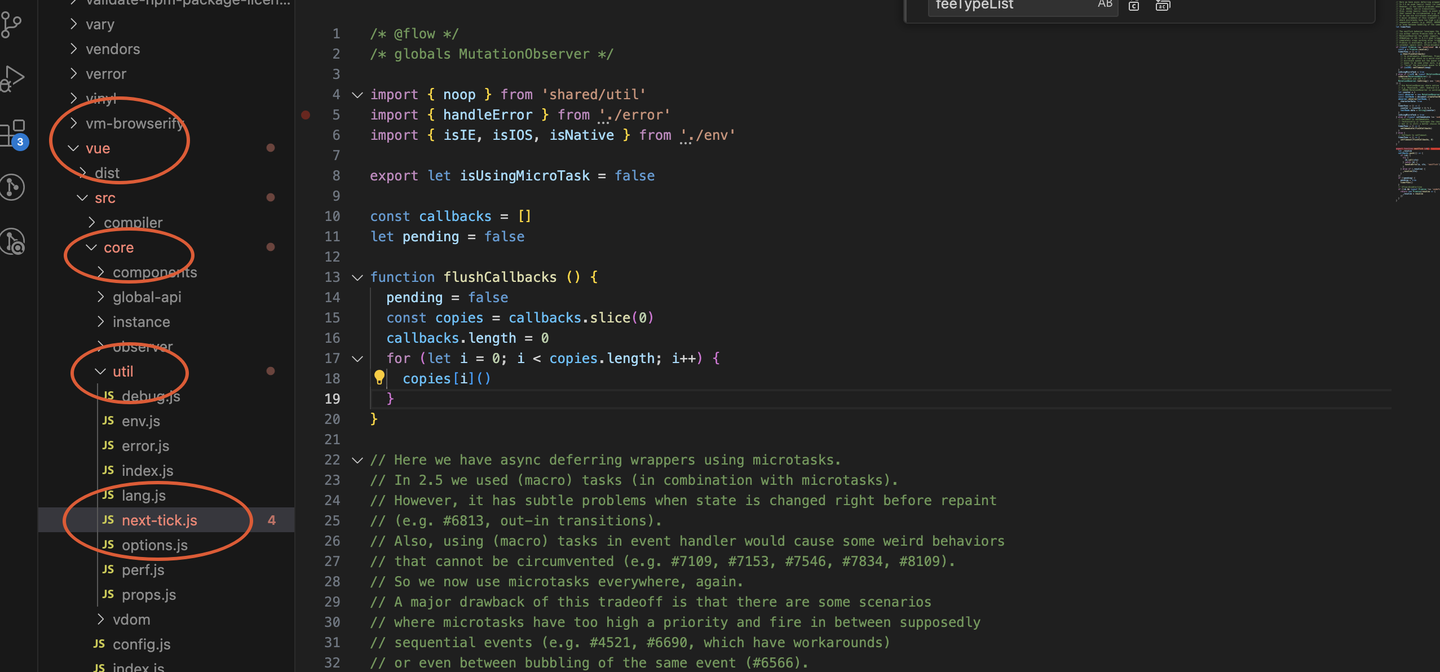Screen dimensions: 1440x672
Task: Open the Run and Debug view
Action: (12, 79)
